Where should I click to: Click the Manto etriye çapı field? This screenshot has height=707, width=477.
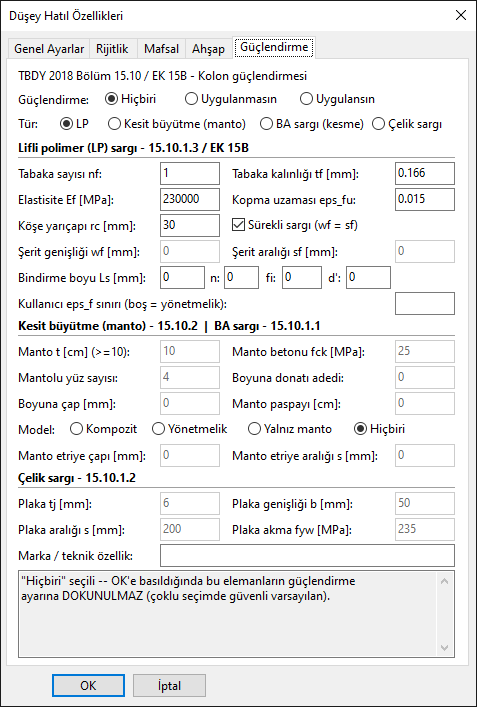190,455
